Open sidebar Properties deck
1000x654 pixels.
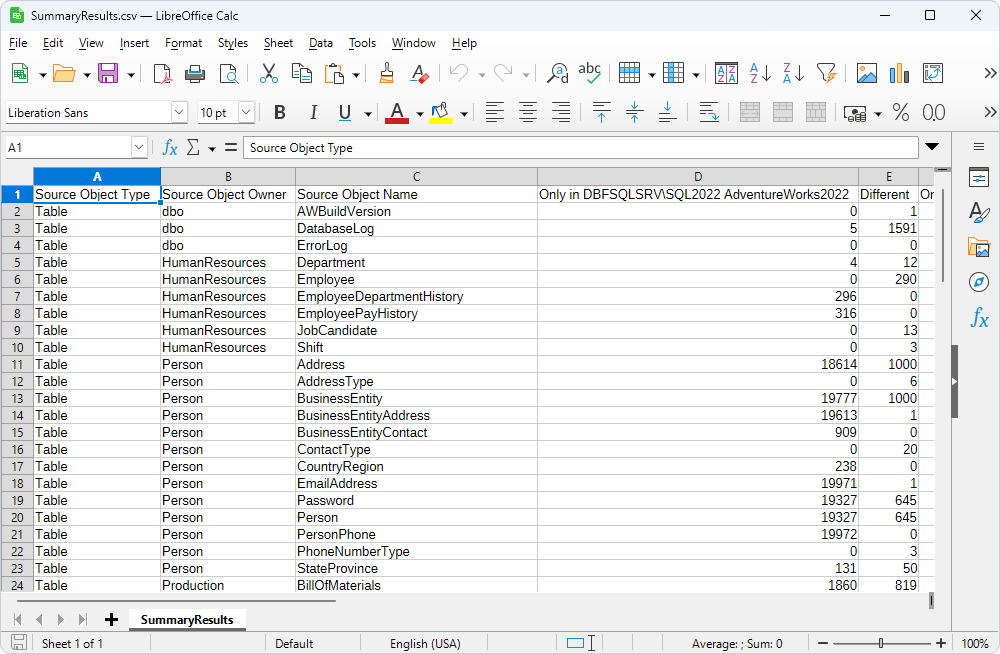(x=978, y=177)
